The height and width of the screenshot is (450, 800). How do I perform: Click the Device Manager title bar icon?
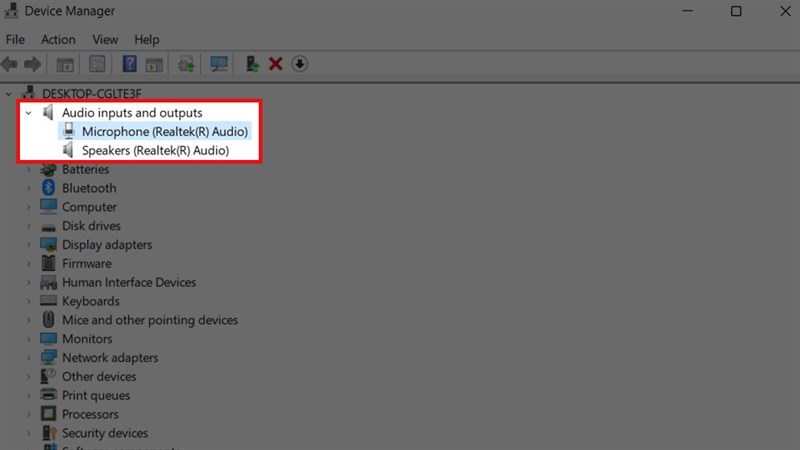pos(11,11)
